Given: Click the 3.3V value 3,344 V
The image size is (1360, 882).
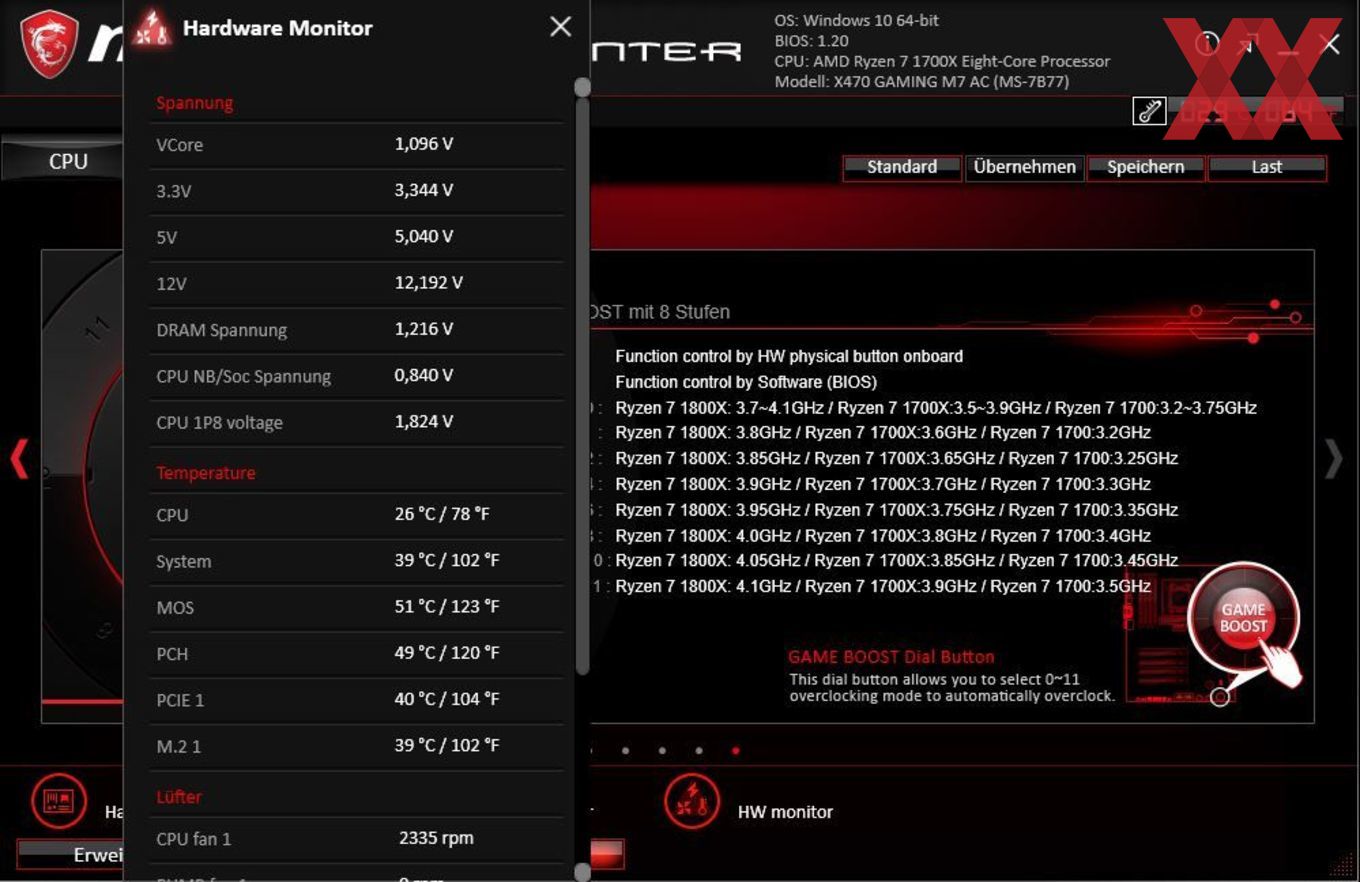Looking at the screenshot, I should click(423, 190).
